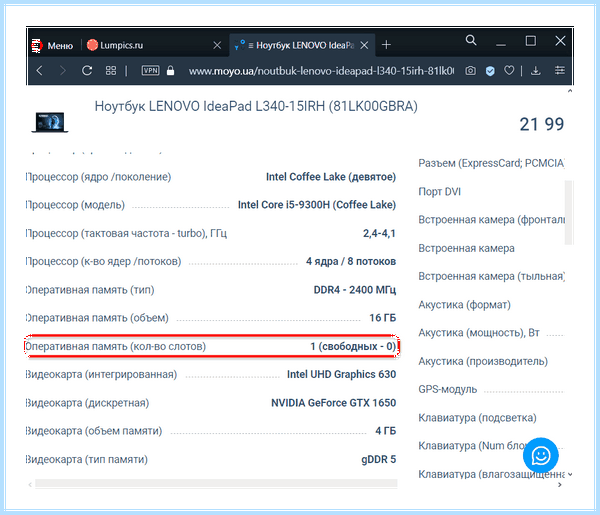Image resolution: width=600 pixels, height=515 pixels.
Task: Click the label Акустика (формат)
Action: click(x=465, y=305)
